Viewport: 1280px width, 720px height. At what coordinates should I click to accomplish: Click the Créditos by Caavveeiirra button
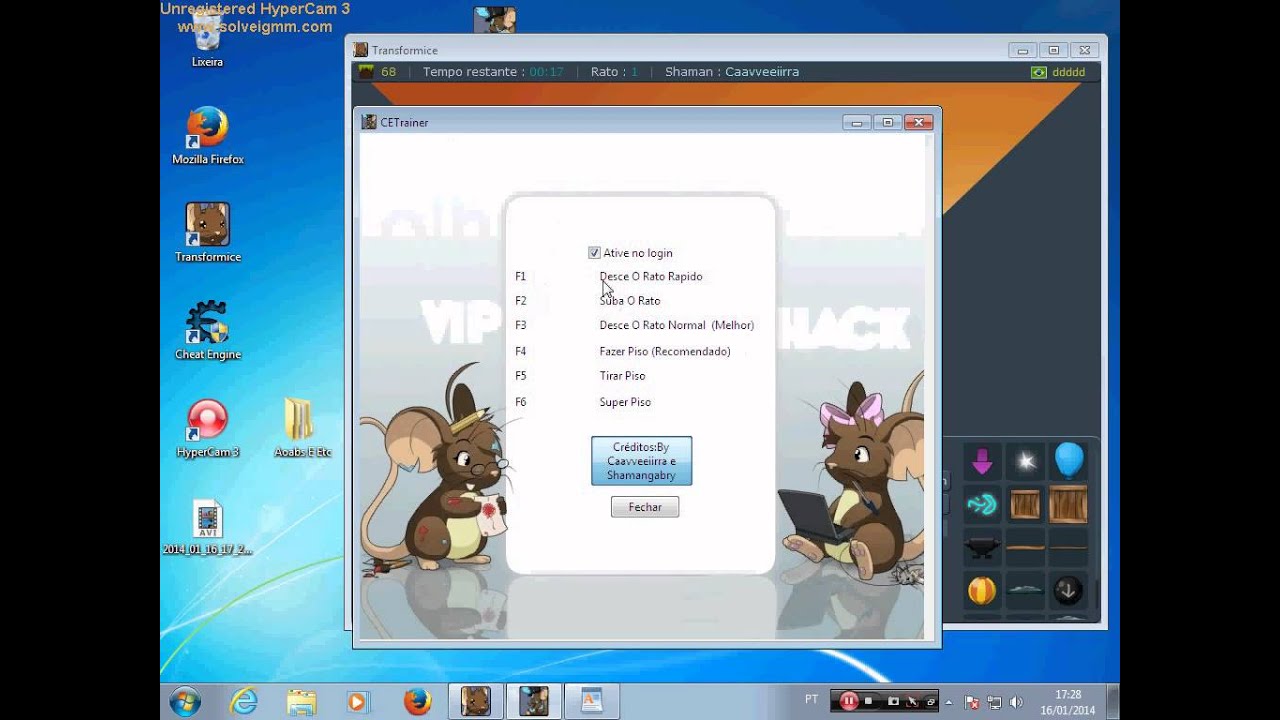pyautogui.click(x=641, y=461)
